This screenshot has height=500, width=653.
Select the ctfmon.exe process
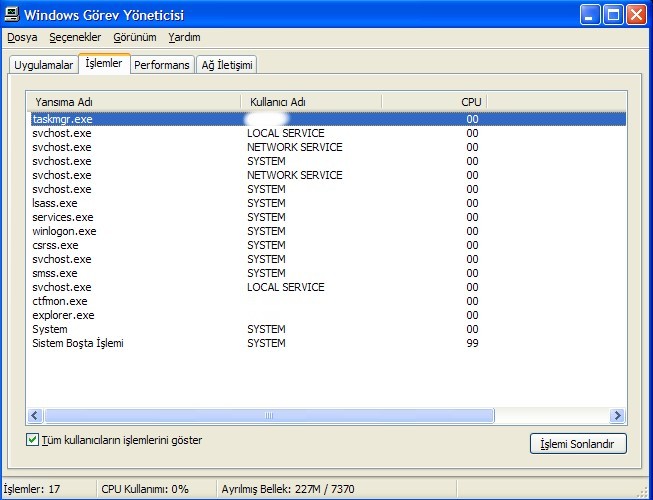point(60,301)
